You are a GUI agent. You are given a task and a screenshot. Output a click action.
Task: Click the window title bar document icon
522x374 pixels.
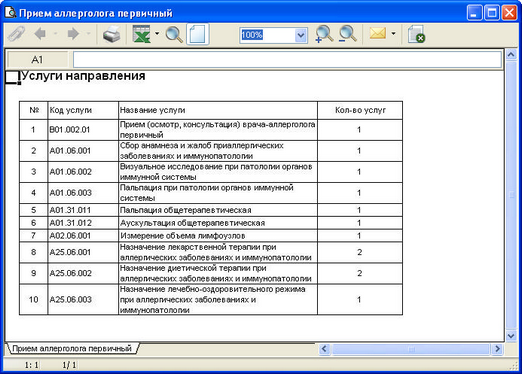tap(10, 13)
